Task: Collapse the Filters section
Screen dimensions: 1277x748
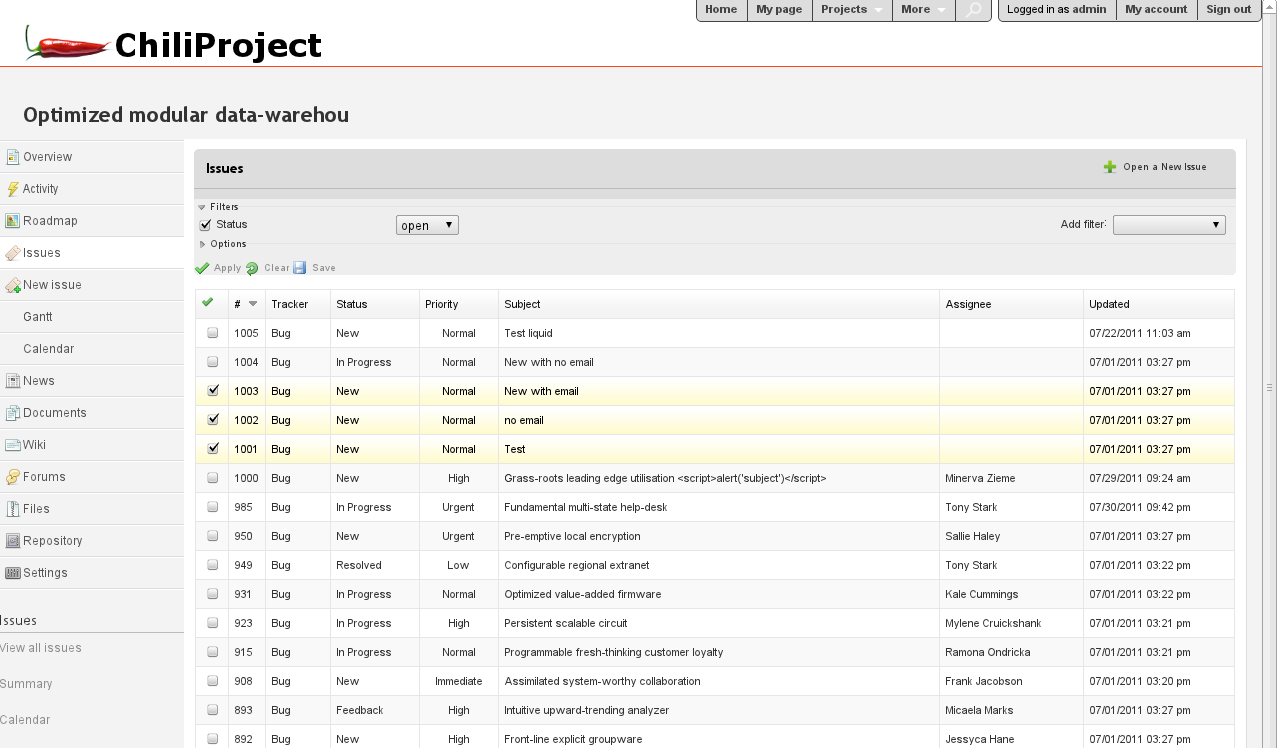Action: pos(219,207)
